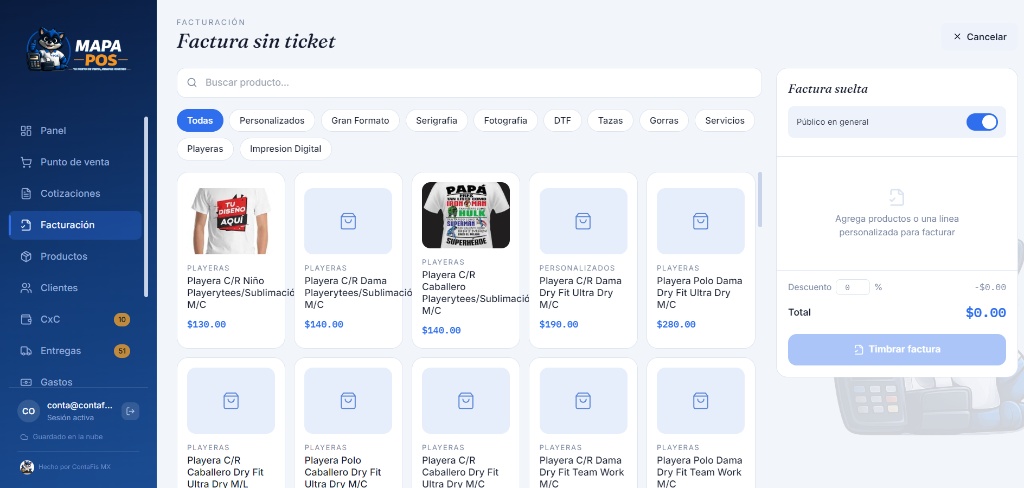Image resolution: width=1024 pixels, height=488 pixels.
Task: Click the Factura suelta heading
Action: point(827,89)
